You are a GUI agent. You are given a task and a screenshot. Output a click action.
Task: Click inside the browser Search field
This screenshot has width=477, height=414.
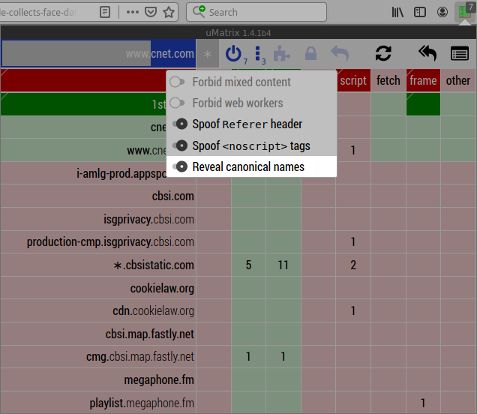click(256, 12)
